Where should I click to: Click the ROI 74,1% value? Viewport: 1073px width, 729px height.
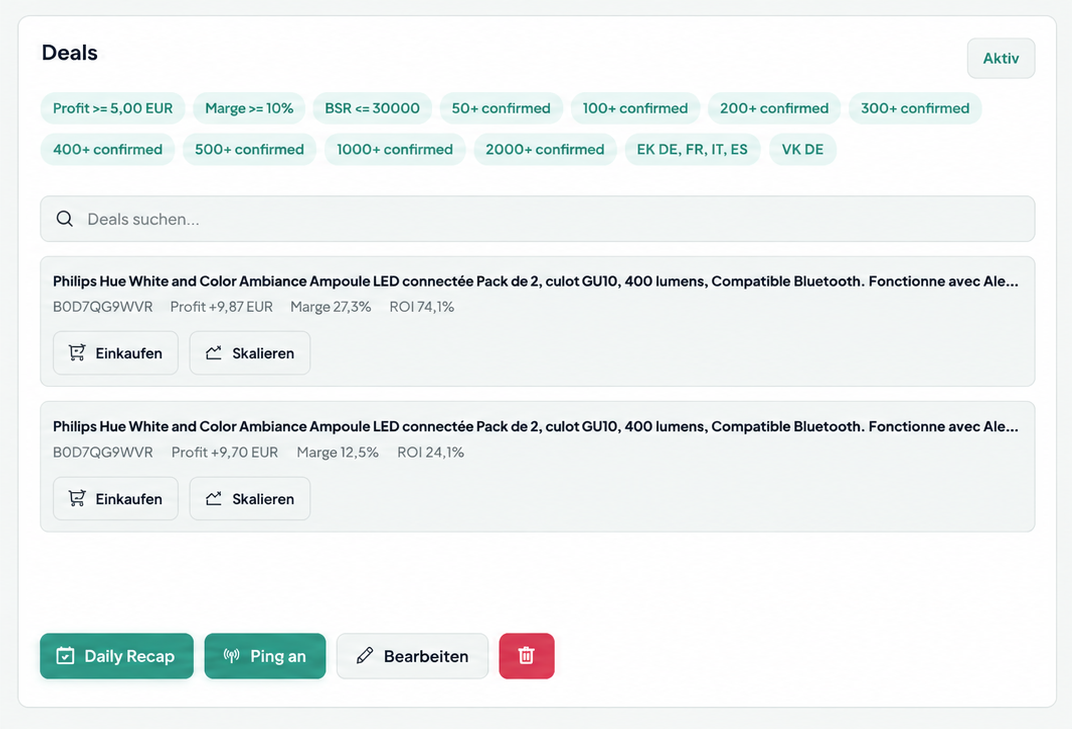click(x=422, y=307)
